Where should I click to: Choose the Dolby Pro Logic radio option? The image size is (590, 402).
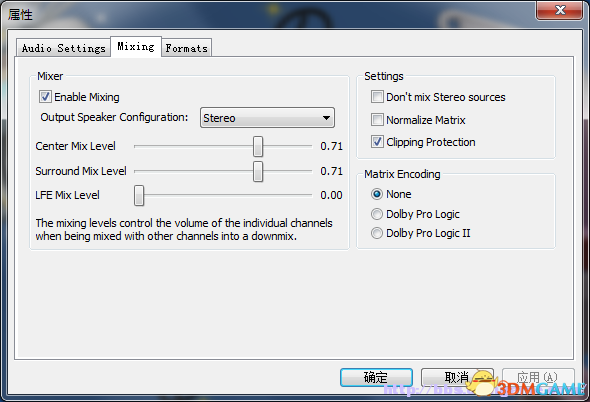[x=377, y=214]
